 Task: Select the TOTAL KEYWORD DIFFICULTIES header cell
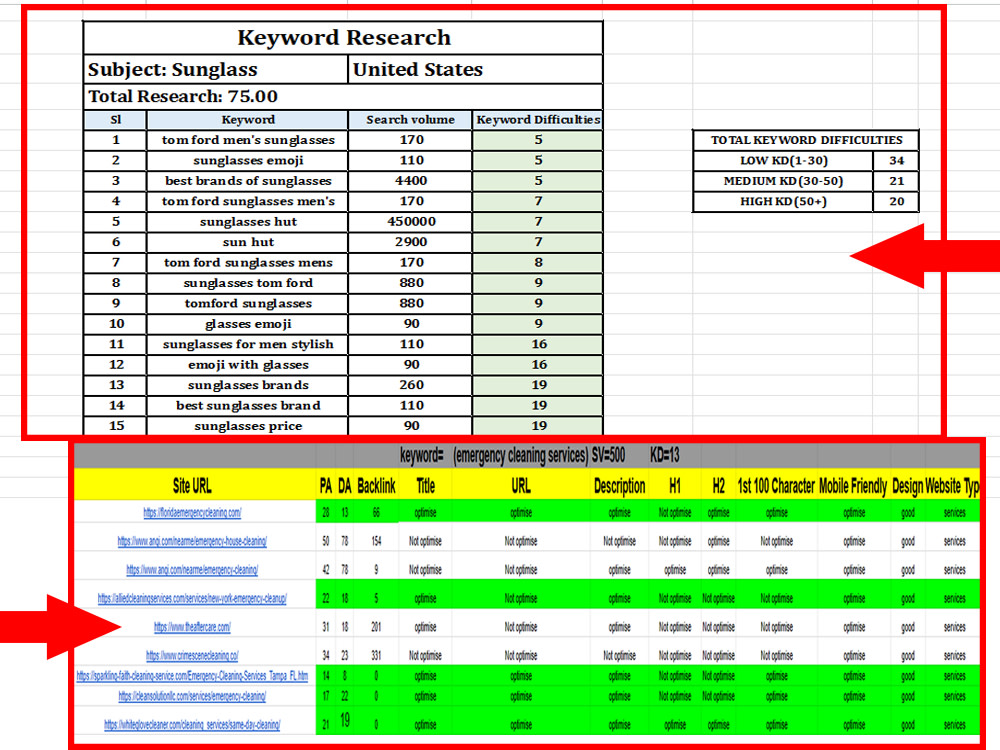click(806, 140)
